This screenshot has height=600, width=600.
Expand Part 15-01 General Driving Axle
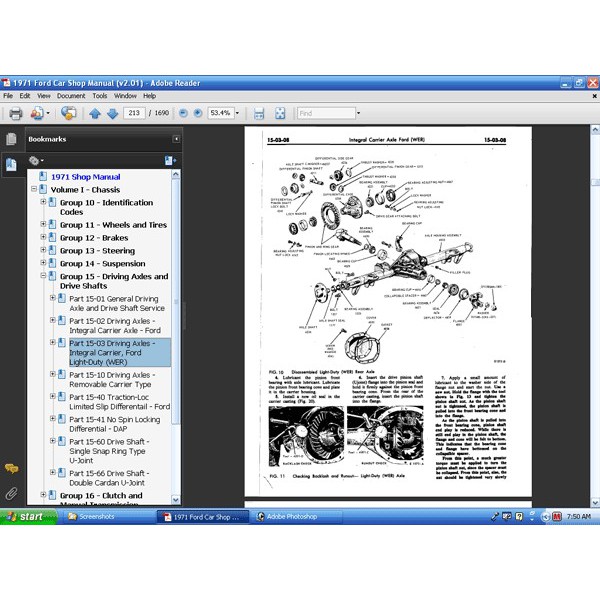(x=53, y=297)
